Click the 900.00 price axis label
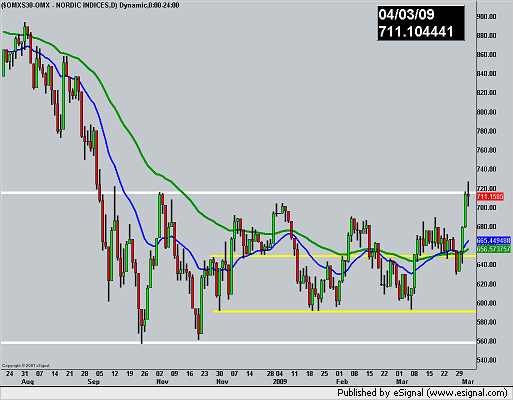 487,16
